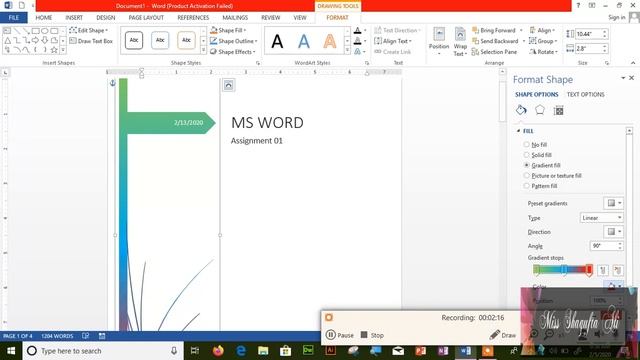Image resolution: width=640 pixels, height=360 pixels.
Task: Select the Pattern fill option
Action: (x=540, y=186)
